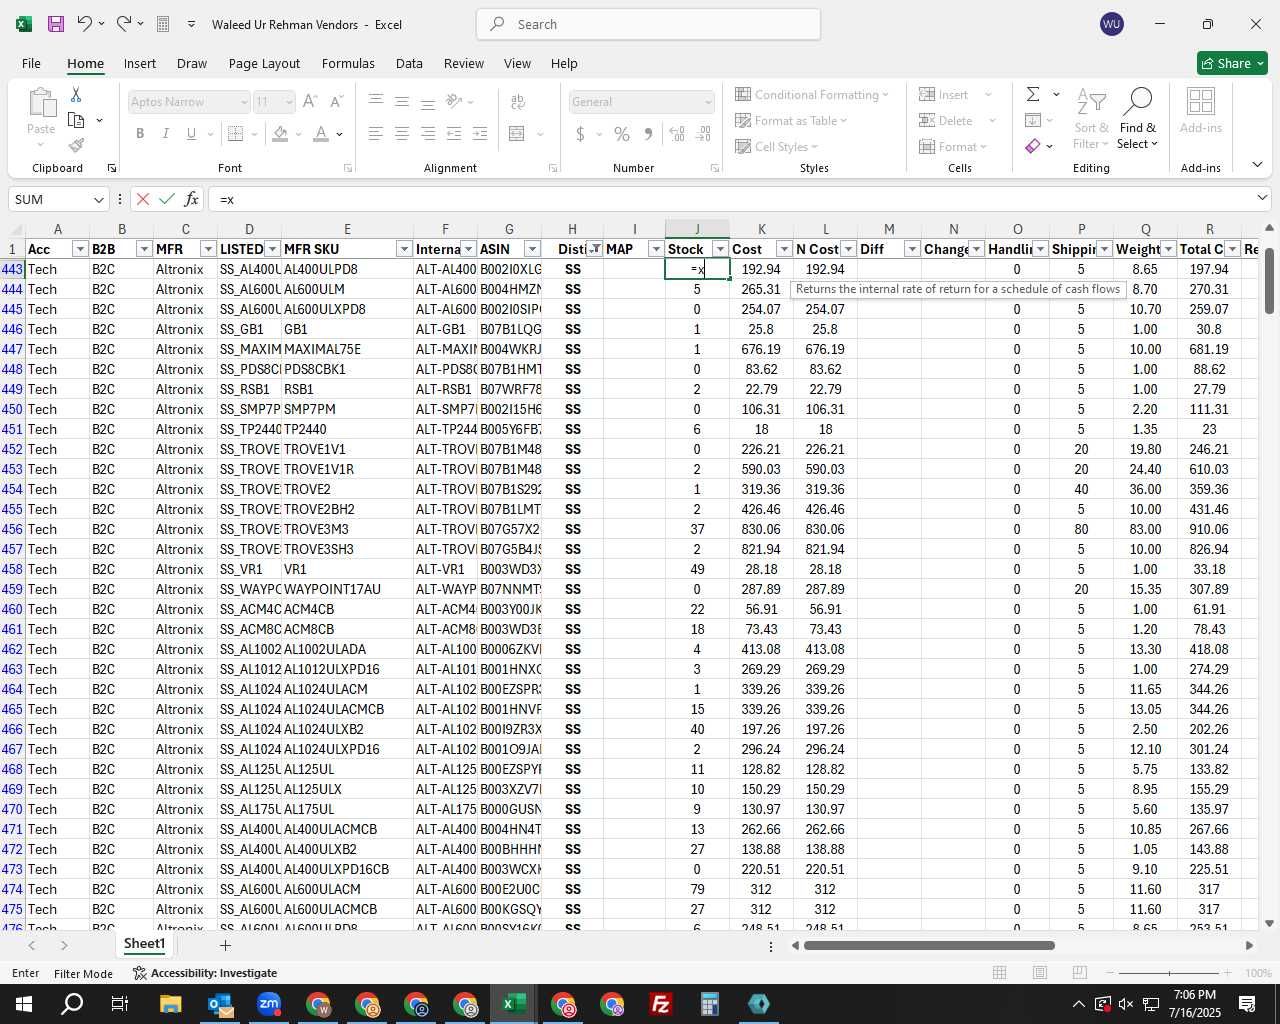Viewport: 1280px width, 1024px height.
Task: Open Zoom app from the taskbar
Action: [269, 1004]
